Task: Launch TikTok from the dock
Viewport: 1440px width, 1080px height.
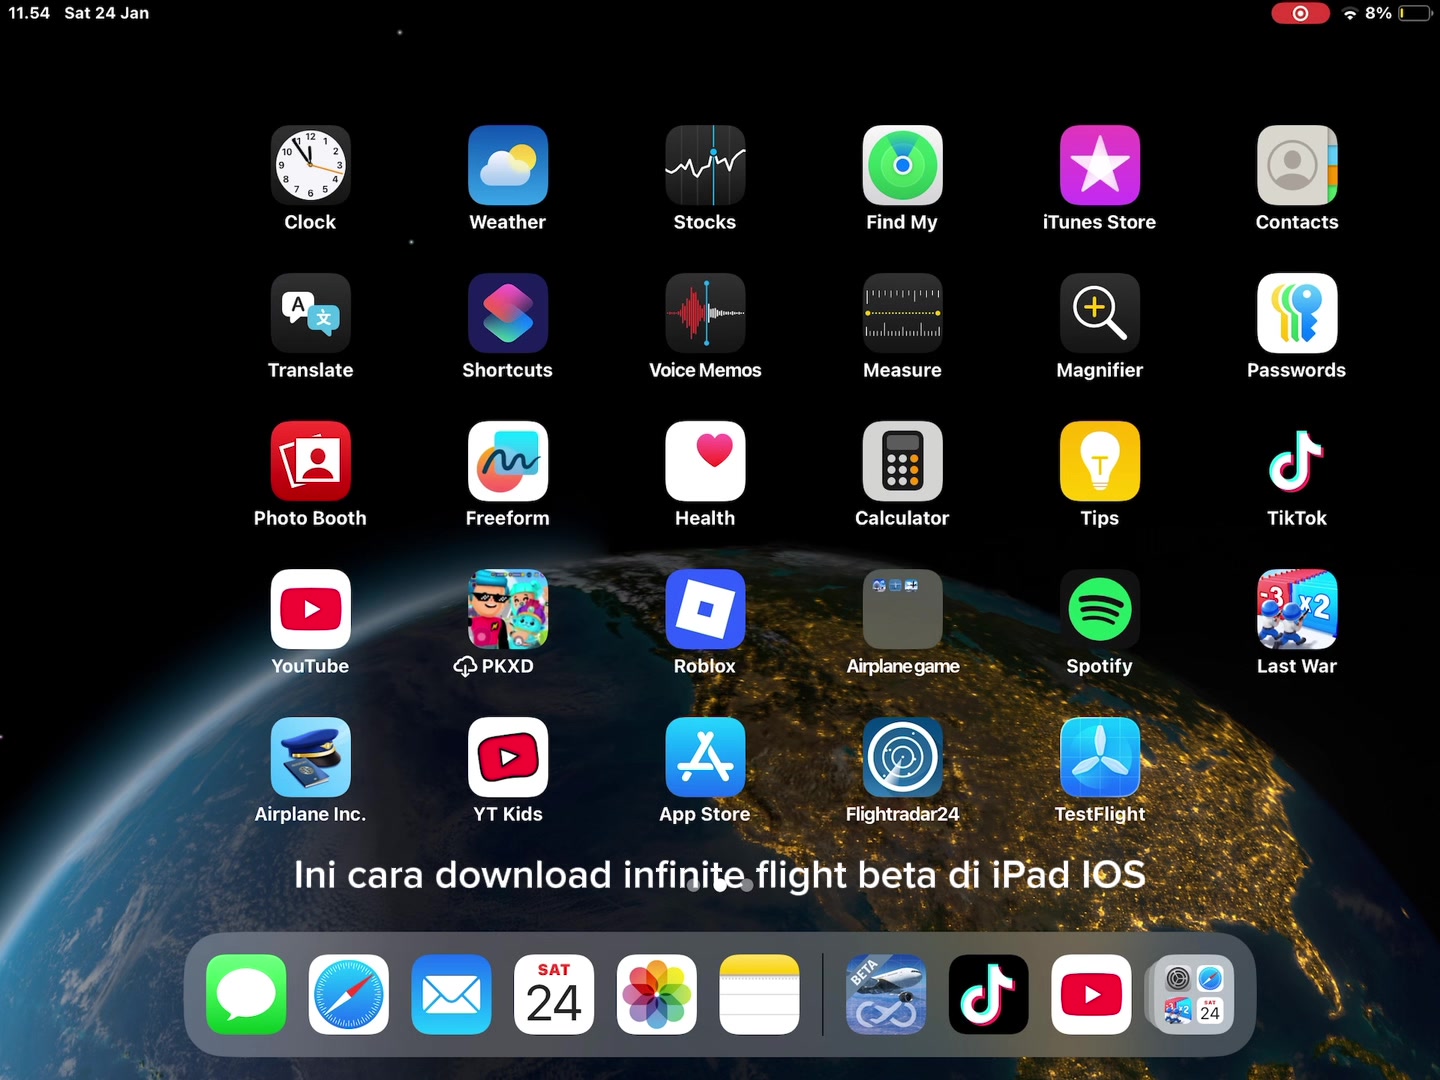Action: coord(989,994)
